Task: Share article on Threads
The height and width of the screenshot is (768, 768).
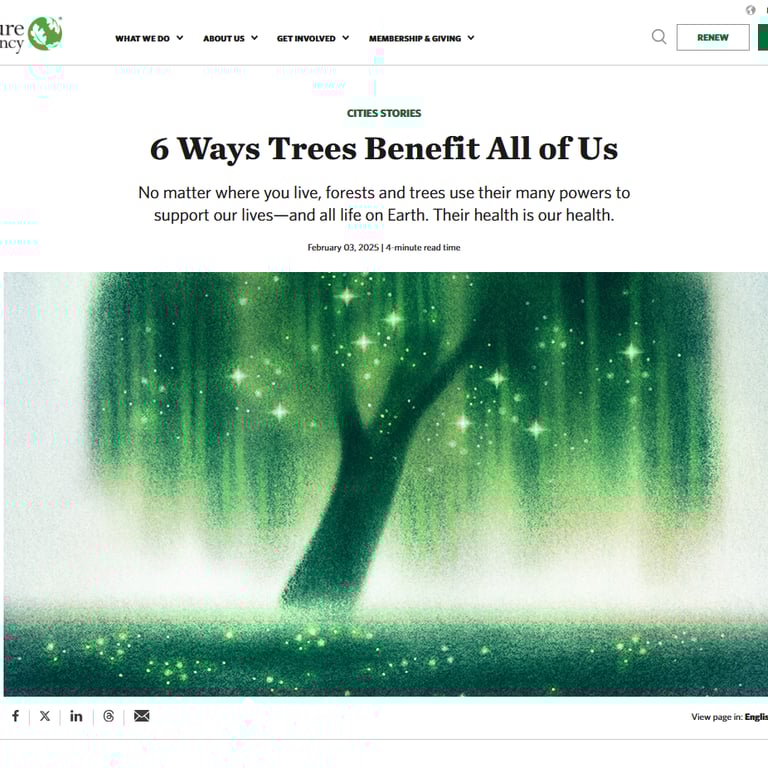Action: tap(109, 716)
